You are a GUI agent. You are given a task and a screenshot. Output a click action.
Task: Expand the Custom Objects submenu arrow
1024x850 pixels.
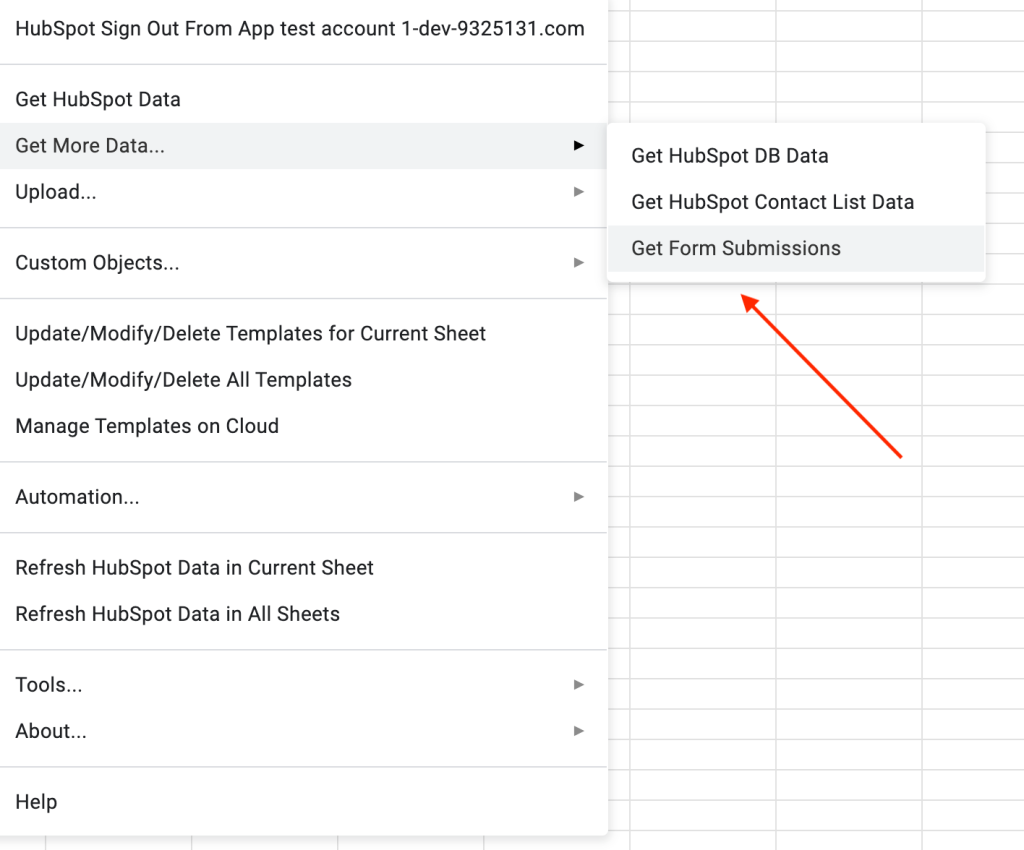(578, 263)
